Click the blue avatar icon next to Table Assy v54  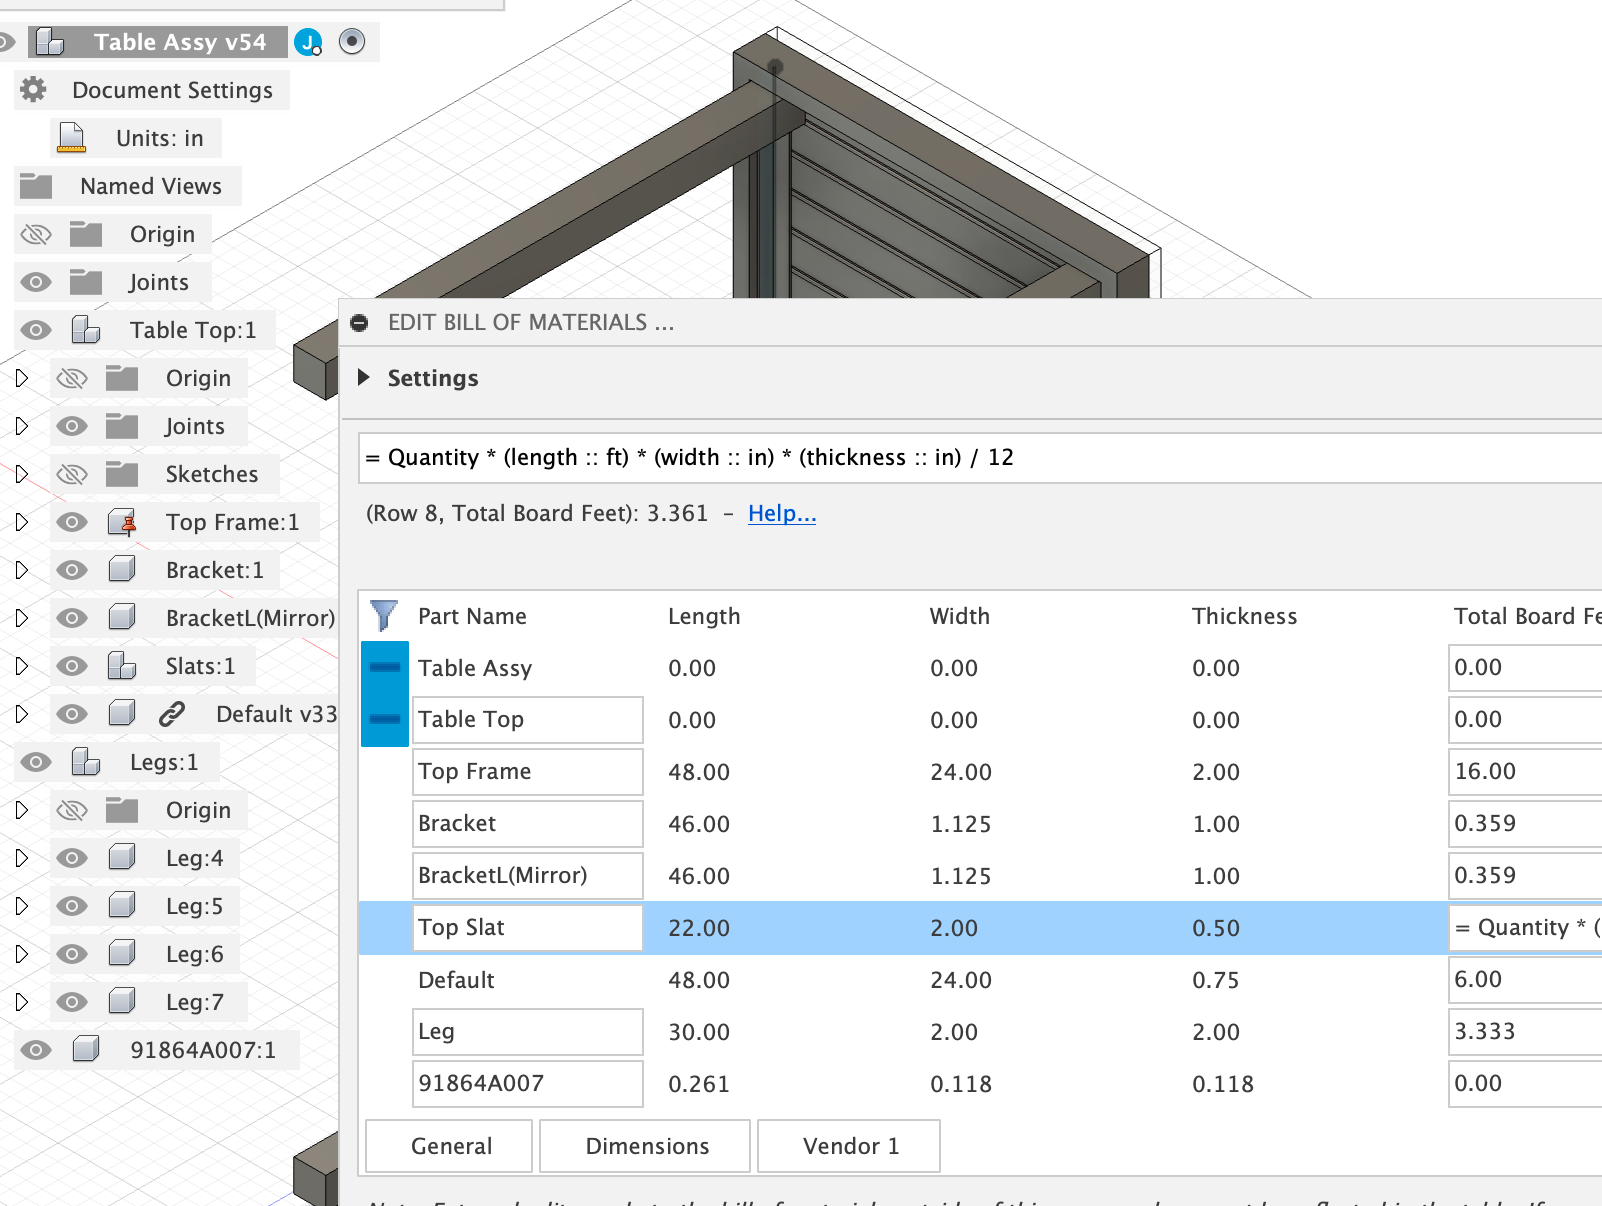coord(308,42)
